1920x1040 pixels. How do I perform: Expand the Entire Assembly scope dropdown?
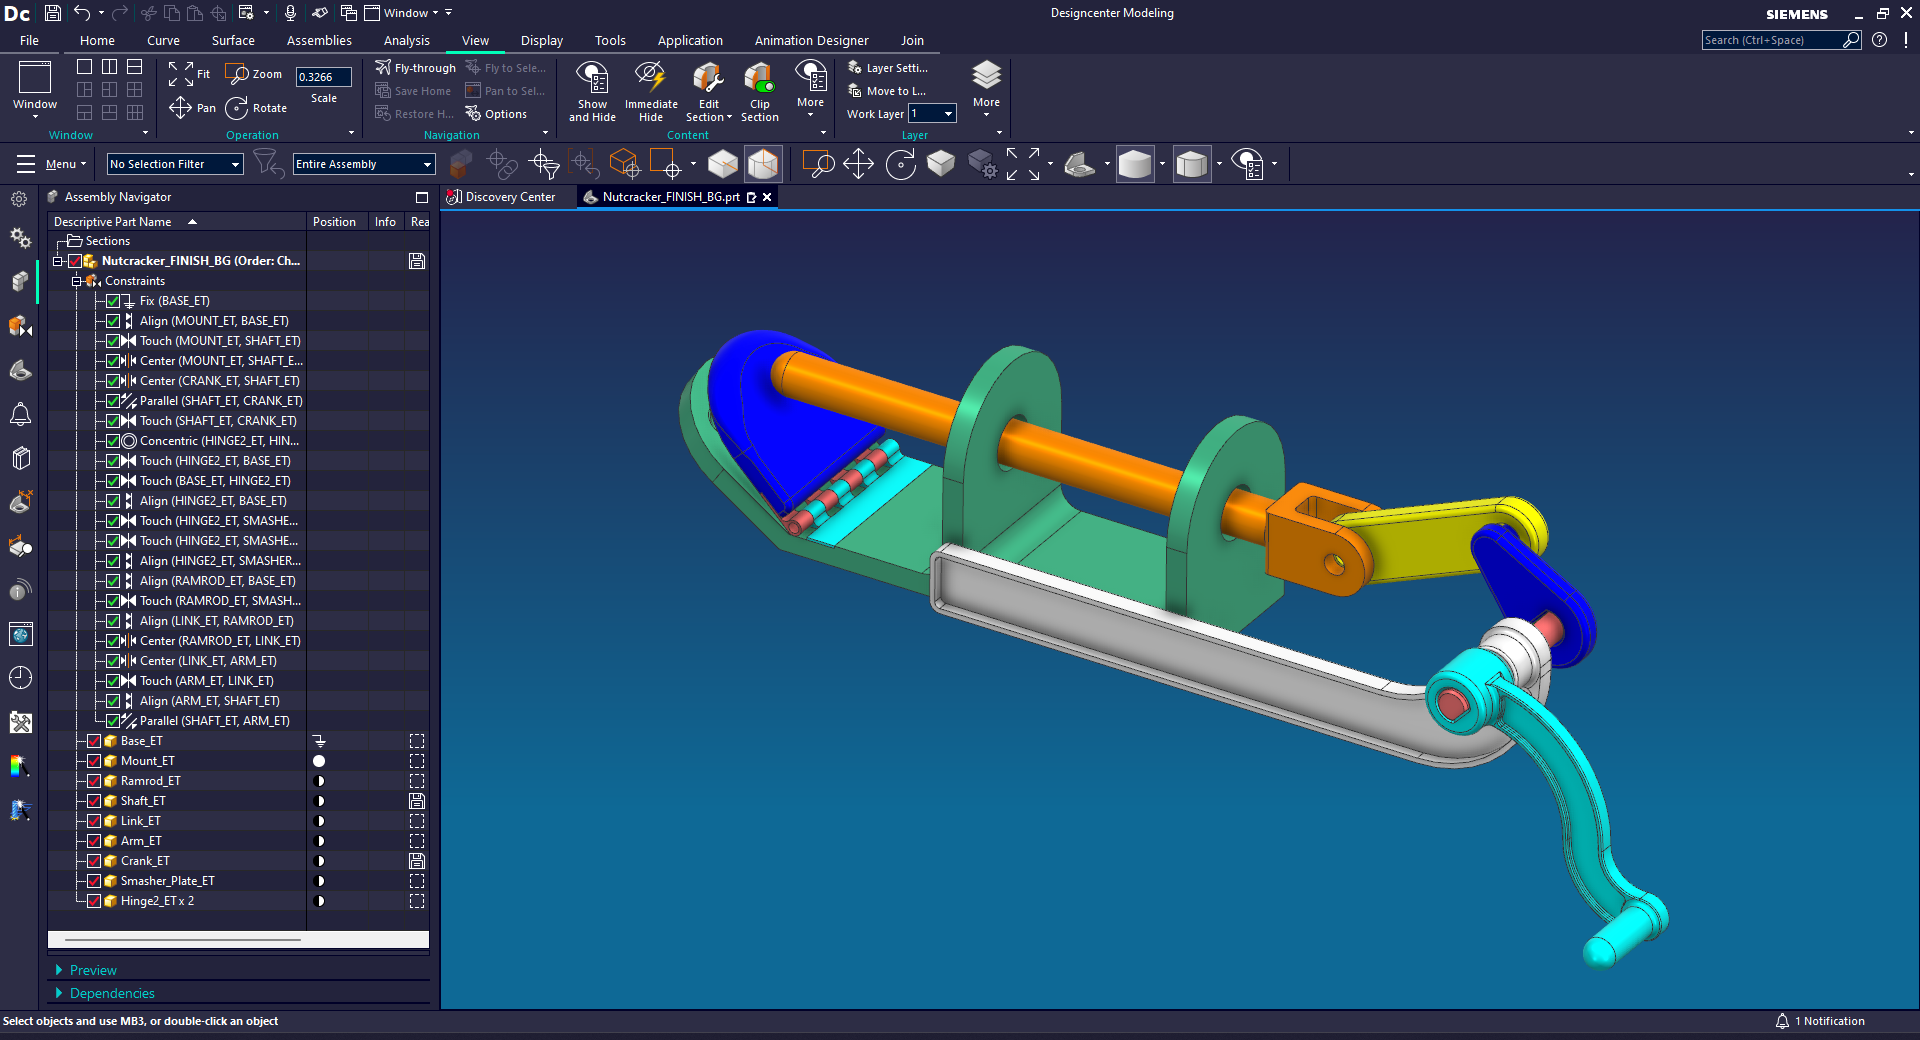pyautogui.click(x=364, y=164)
